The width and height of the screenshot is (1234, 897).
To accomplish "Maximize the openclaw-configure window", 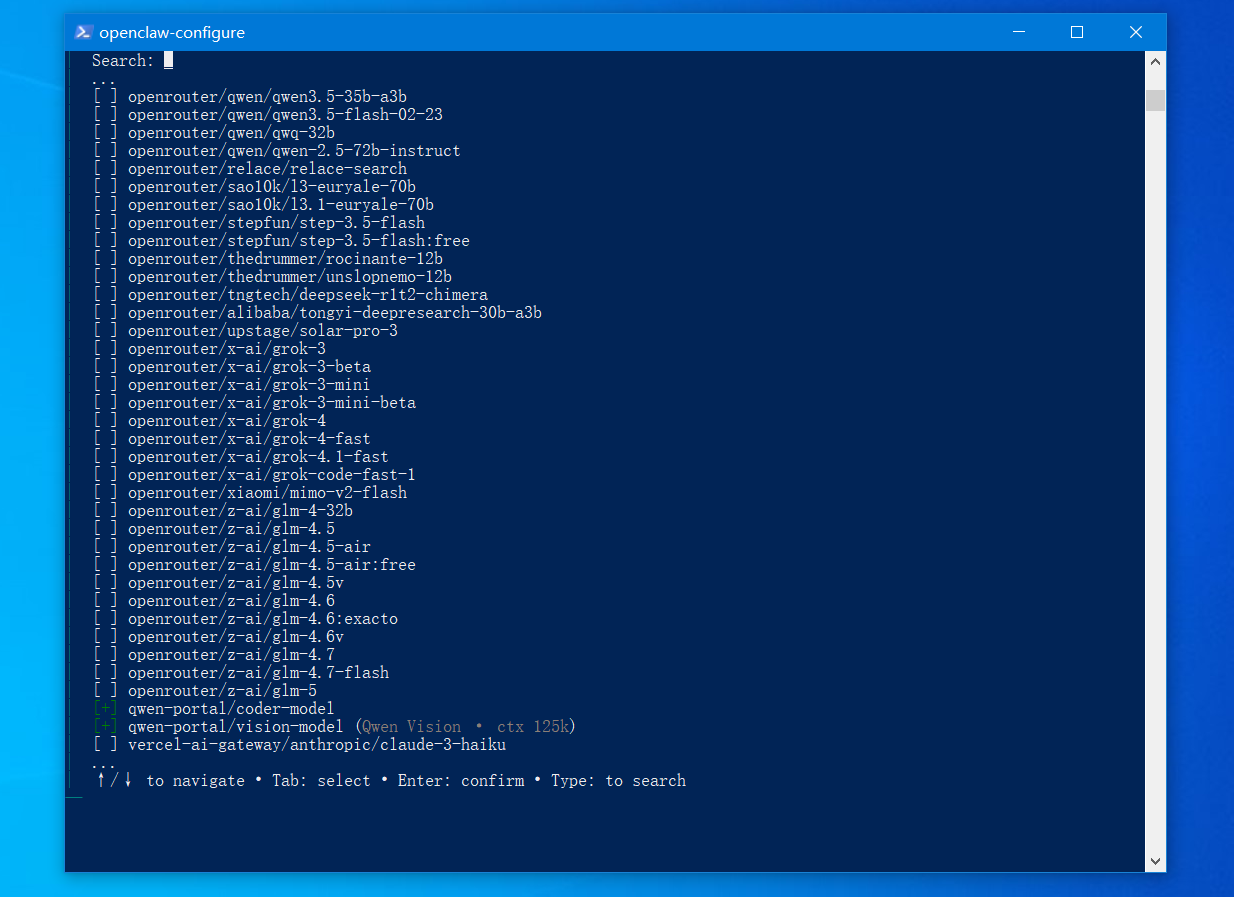I will click(1077, 32).
